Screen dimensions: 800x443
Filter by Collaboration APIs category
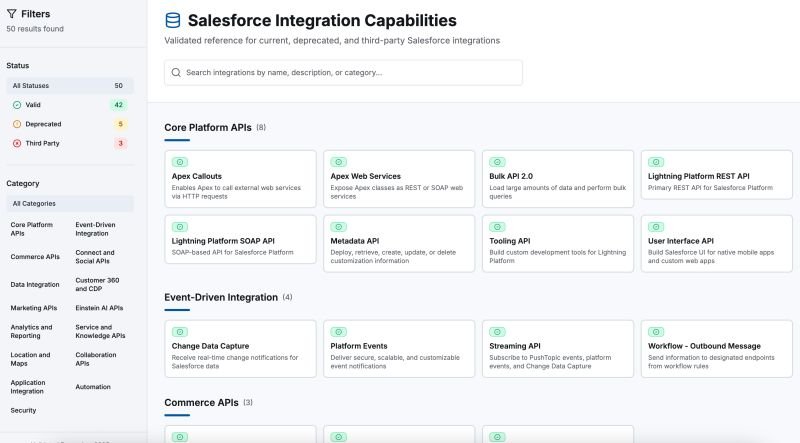coord(96,359)
